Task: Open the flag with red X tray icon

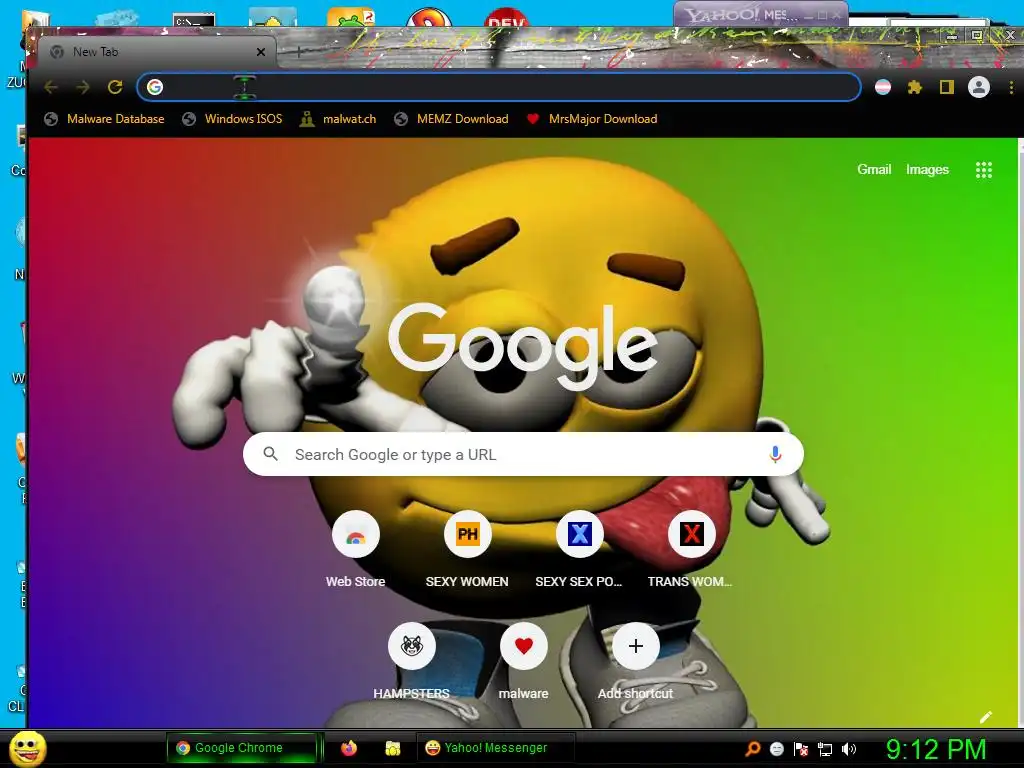Action: tap(801, 749)
